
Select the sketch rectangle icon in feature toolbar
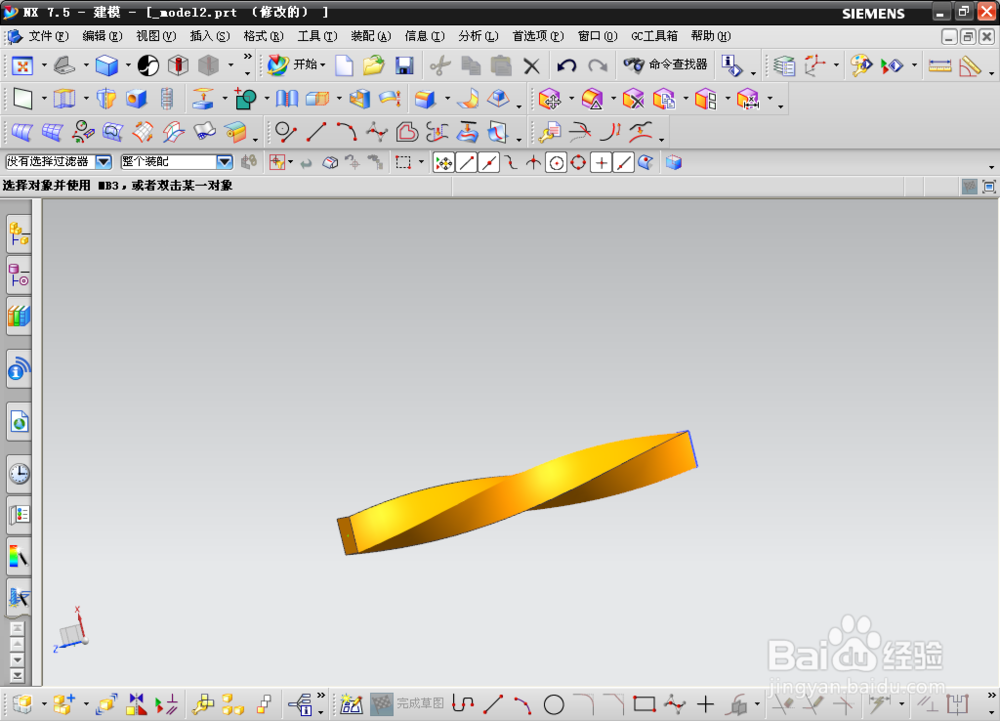[22, 99]
